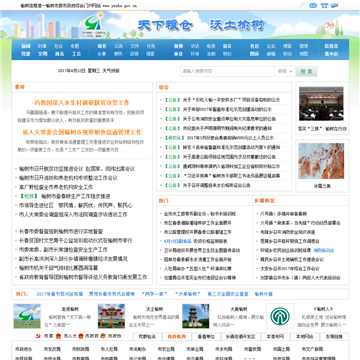Click the telephone icon in the header

pos(324,5)
